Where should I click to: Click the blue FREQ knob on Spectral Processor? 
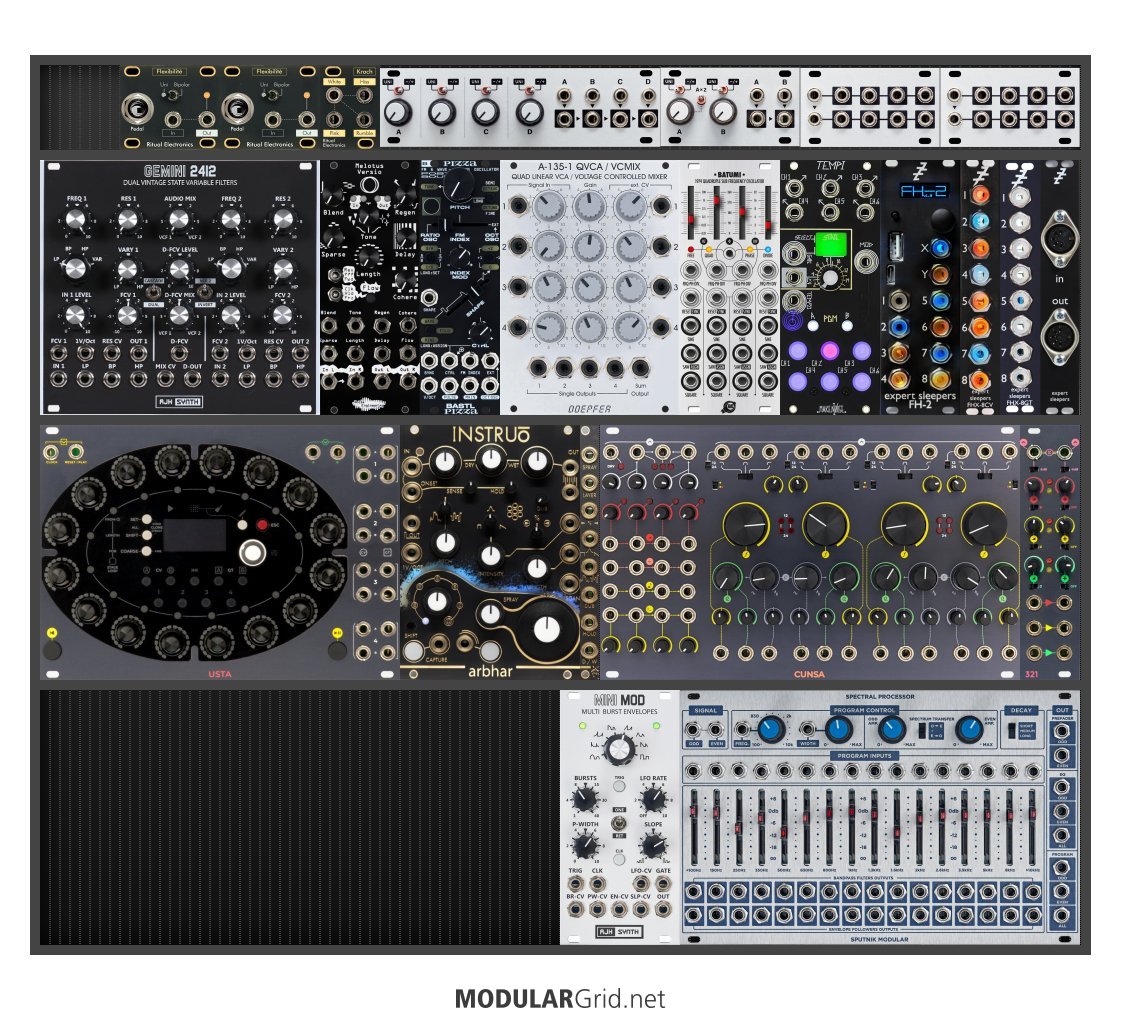[772, 729]
